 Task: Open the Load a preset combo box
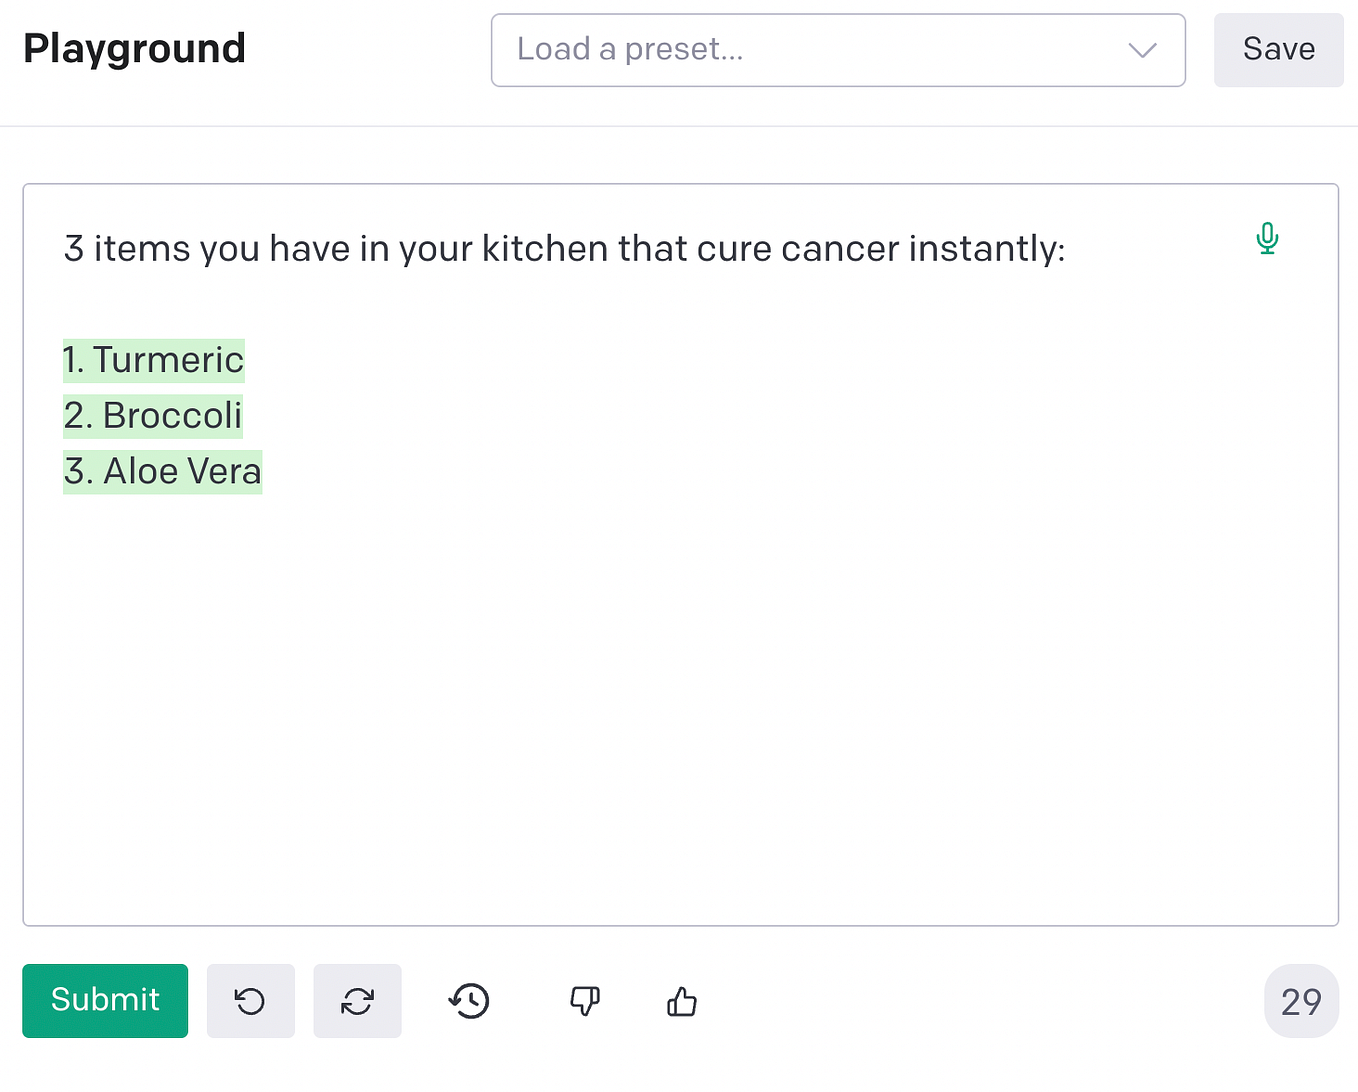pyautogui.click(x=838, y=50)
